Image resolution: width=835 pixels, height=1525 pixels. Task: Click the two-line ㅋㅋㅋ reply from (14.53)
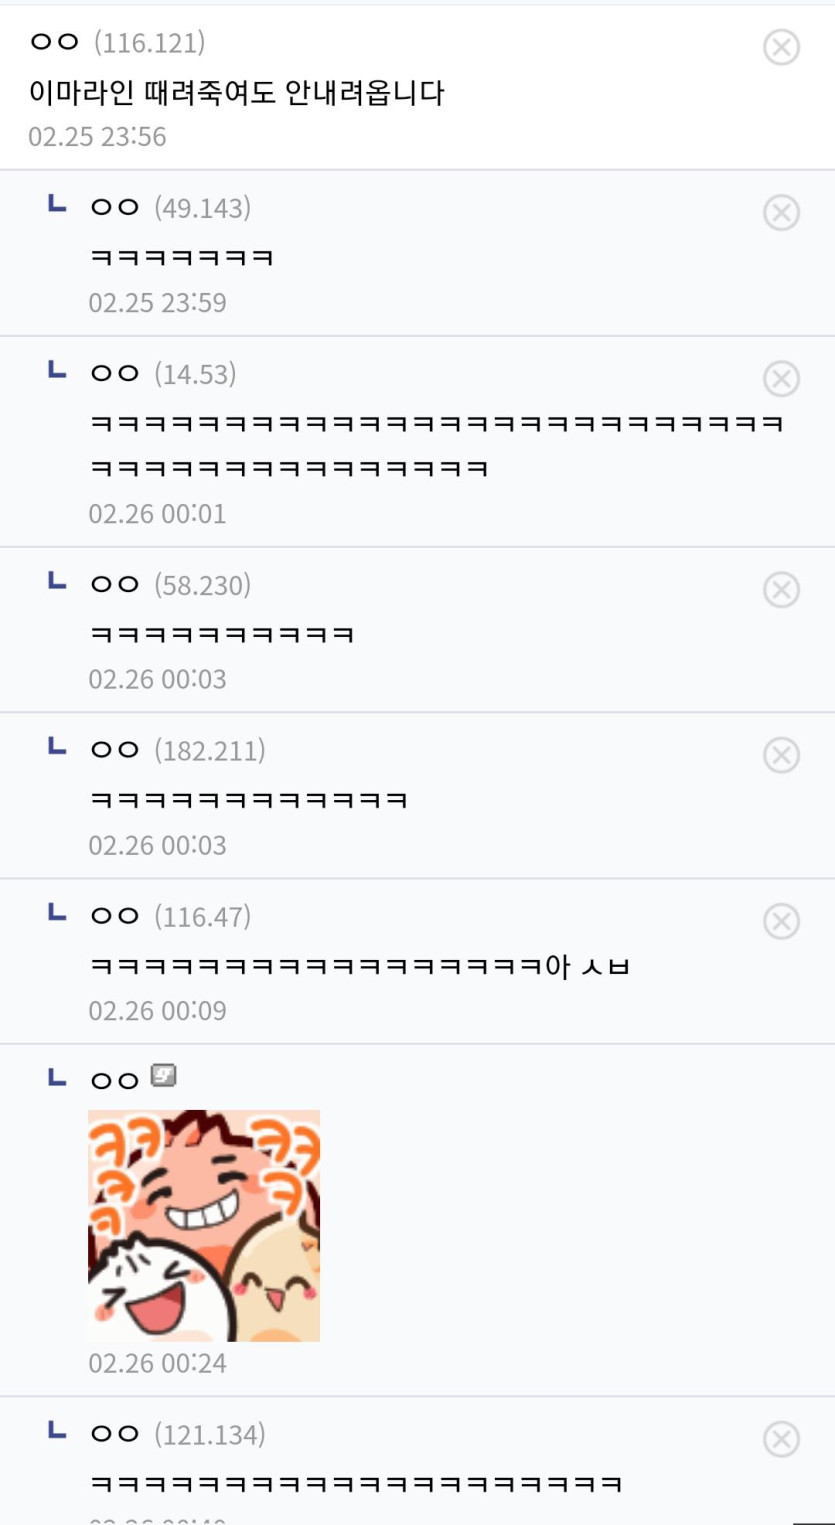(x=436, y=445)
